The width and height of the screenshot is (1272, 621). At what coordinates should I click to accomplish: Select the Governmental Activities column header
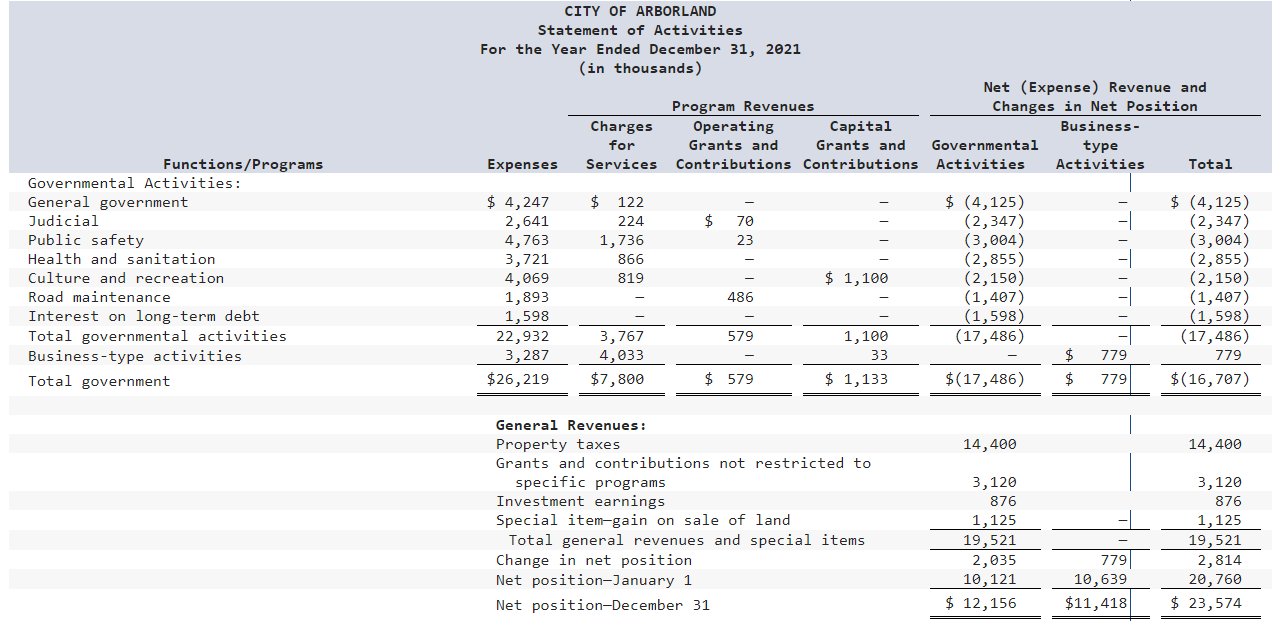[984, 155]
